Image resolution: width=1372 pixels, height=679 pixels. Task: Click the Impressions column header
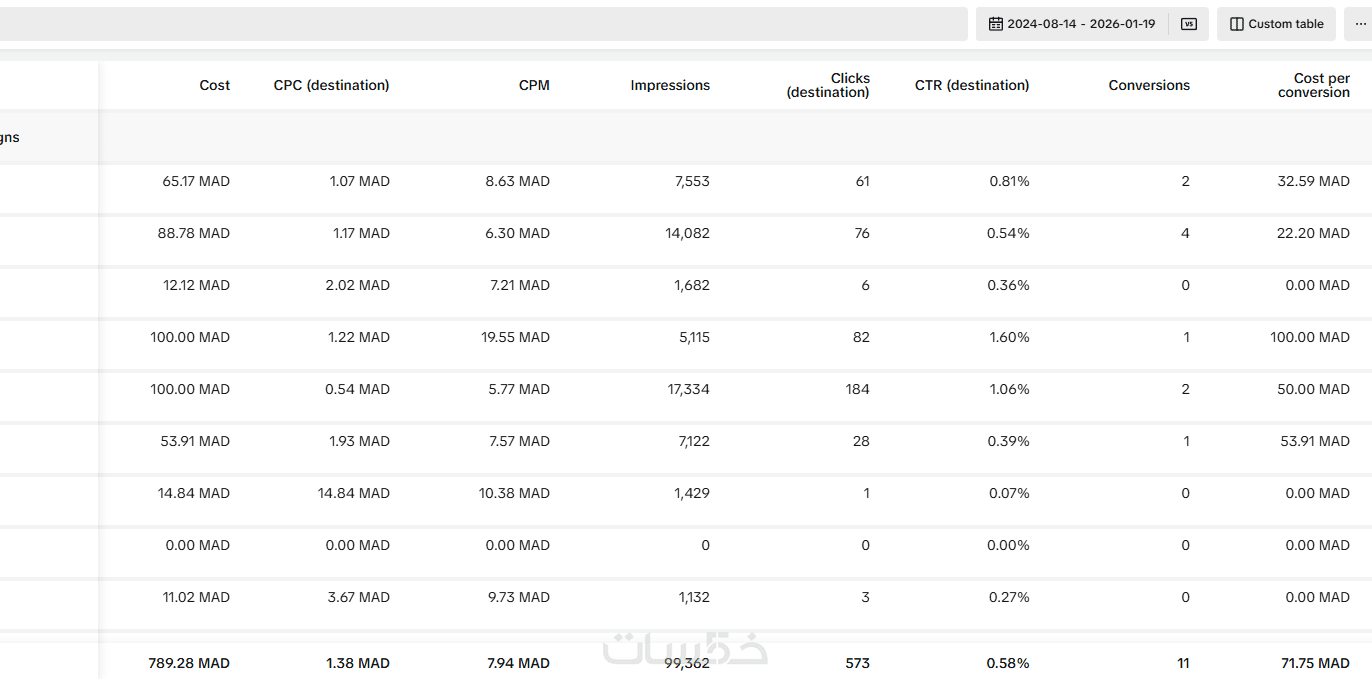[670, 85]
